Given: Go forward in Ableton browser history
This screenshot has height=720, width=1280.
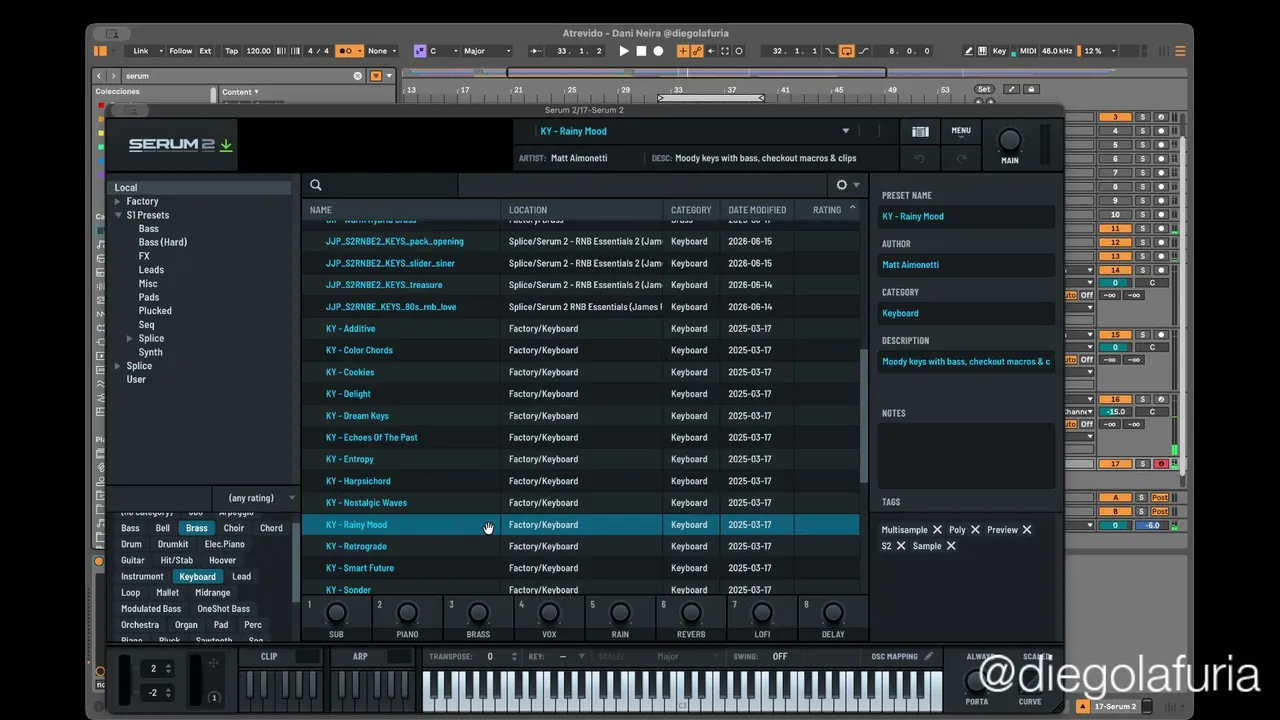Looking at the screenshot, I should pos(113,76).
